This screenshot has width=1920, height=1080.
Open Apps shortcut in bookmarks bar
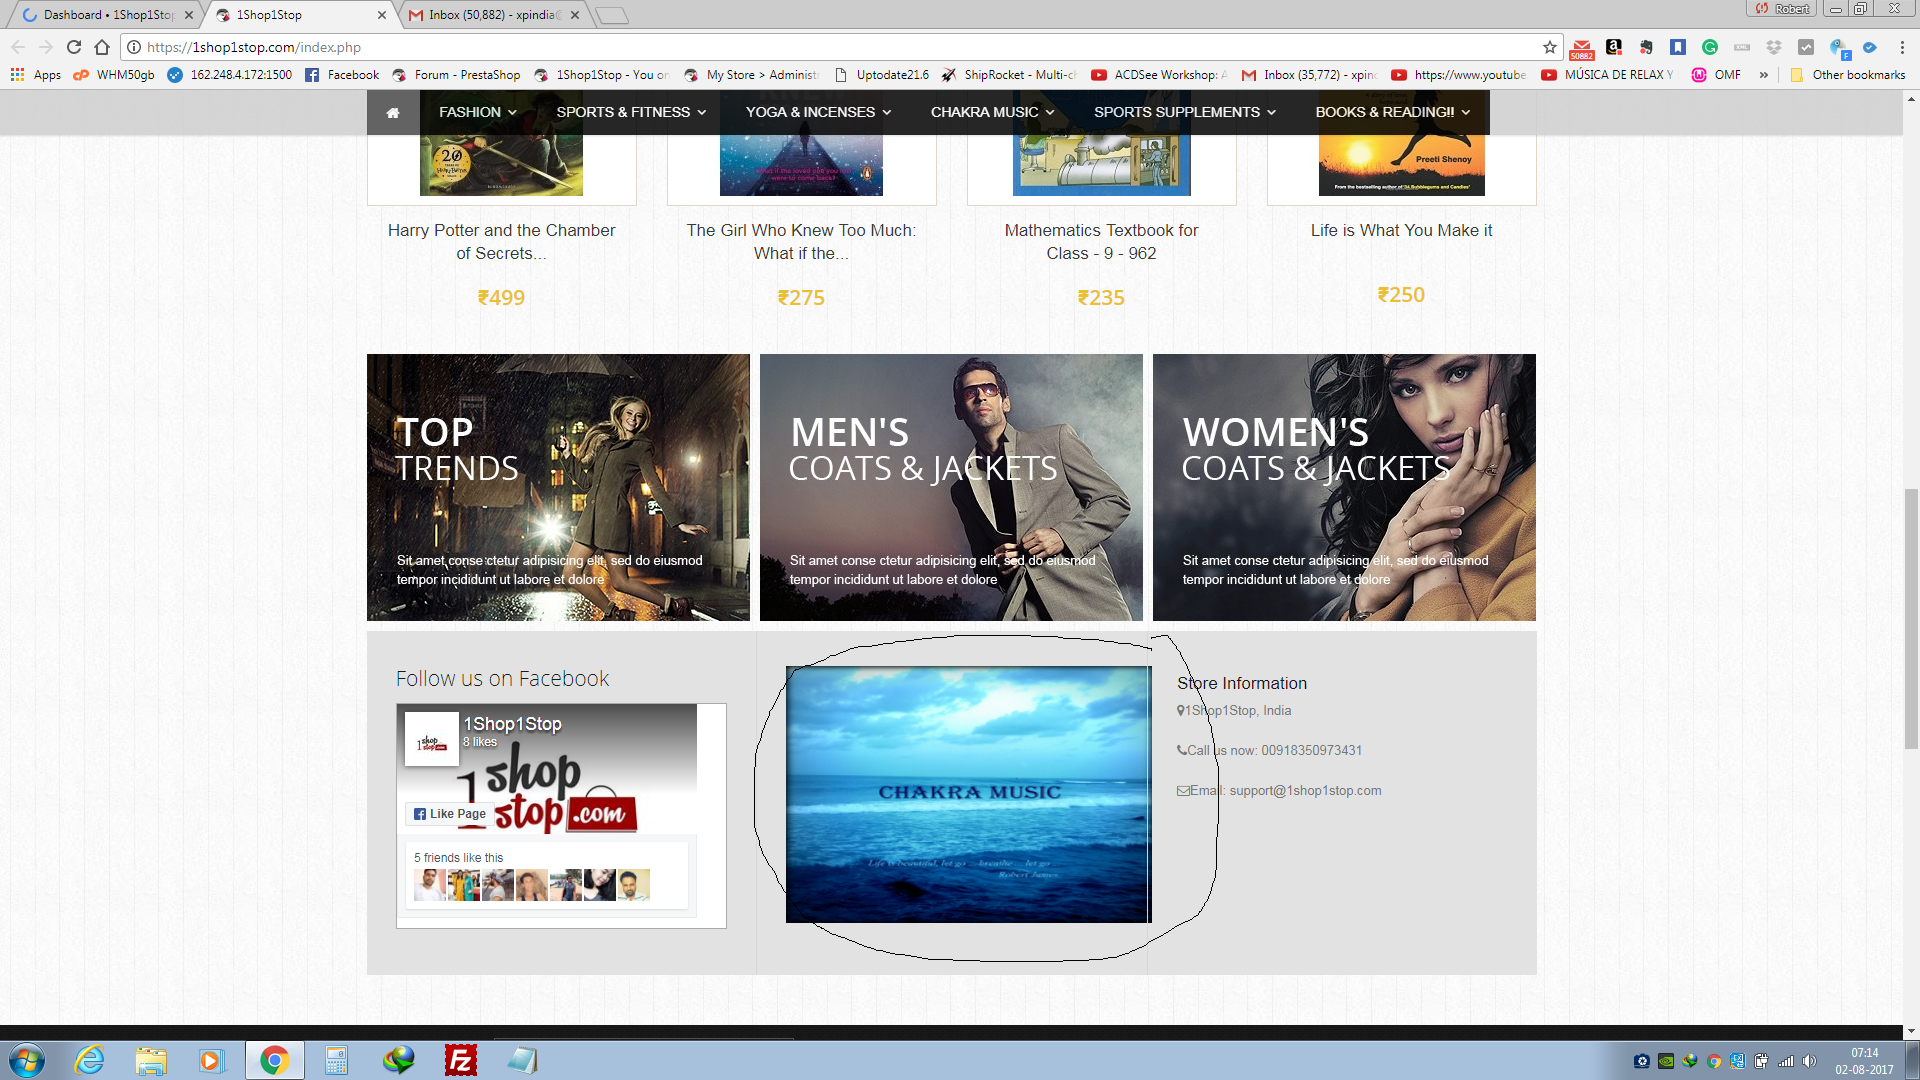(36, 75)
